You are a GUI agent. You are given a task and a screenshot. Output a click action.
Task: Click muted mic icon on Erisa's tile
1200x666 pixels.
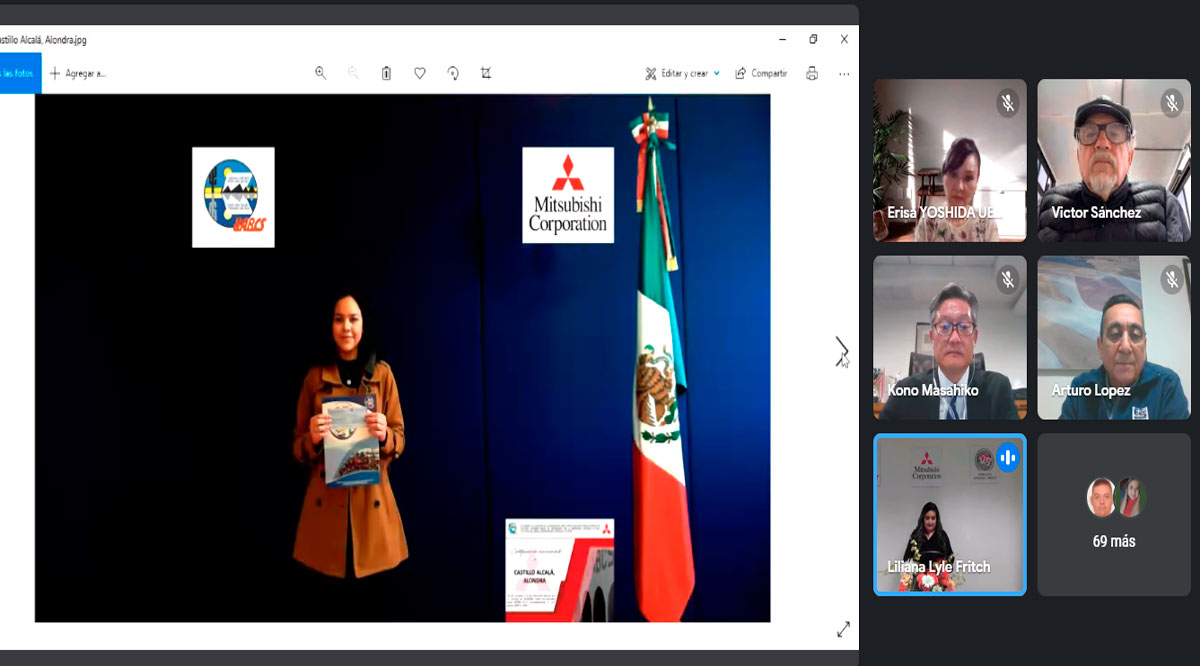[1007, 102]
